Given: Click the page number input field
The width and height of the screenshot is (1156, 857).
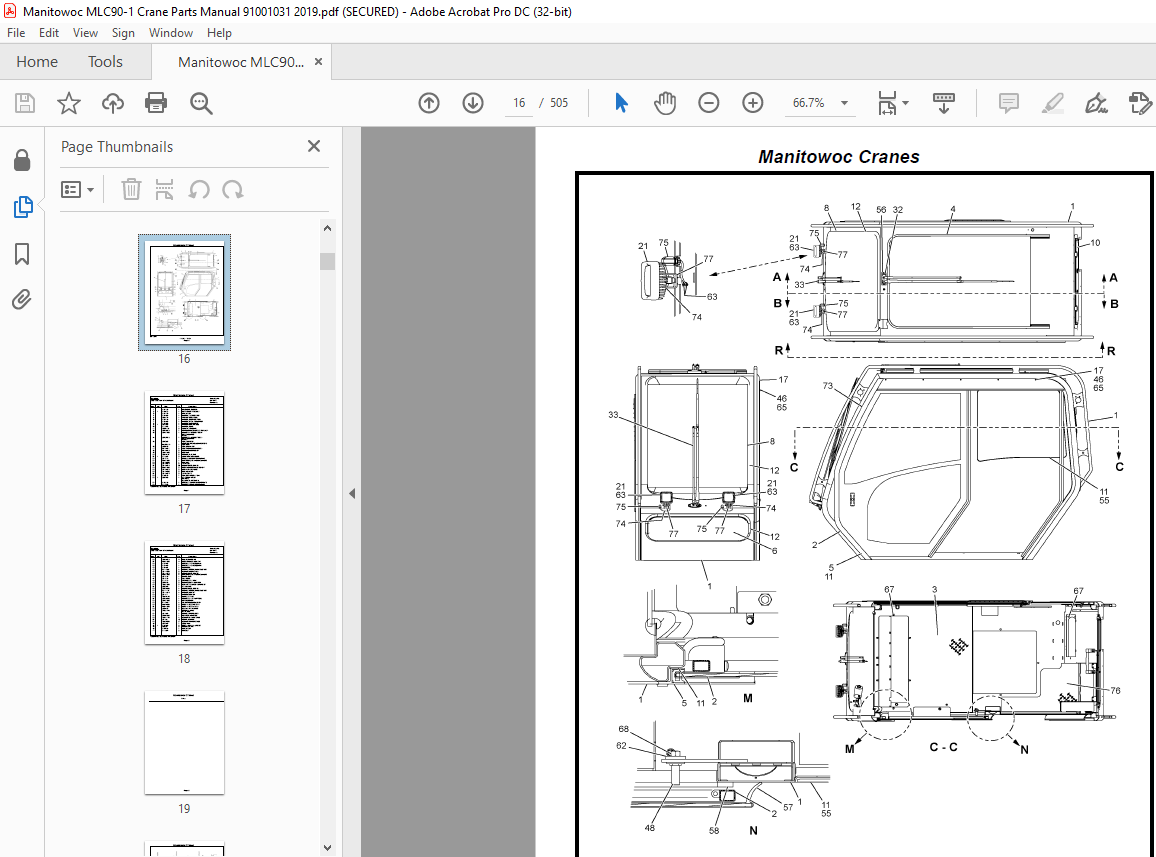Looking at the screenshot, I should [x=519, y=103].
